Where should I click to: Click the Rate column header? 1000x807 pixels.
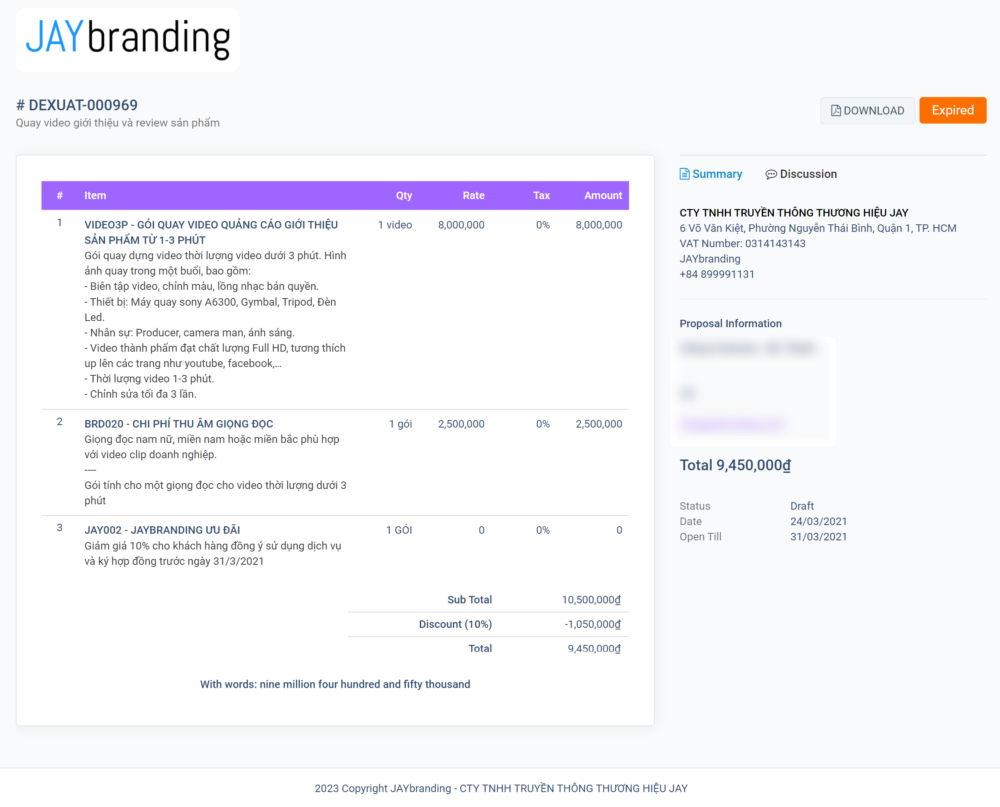point(473,195)
